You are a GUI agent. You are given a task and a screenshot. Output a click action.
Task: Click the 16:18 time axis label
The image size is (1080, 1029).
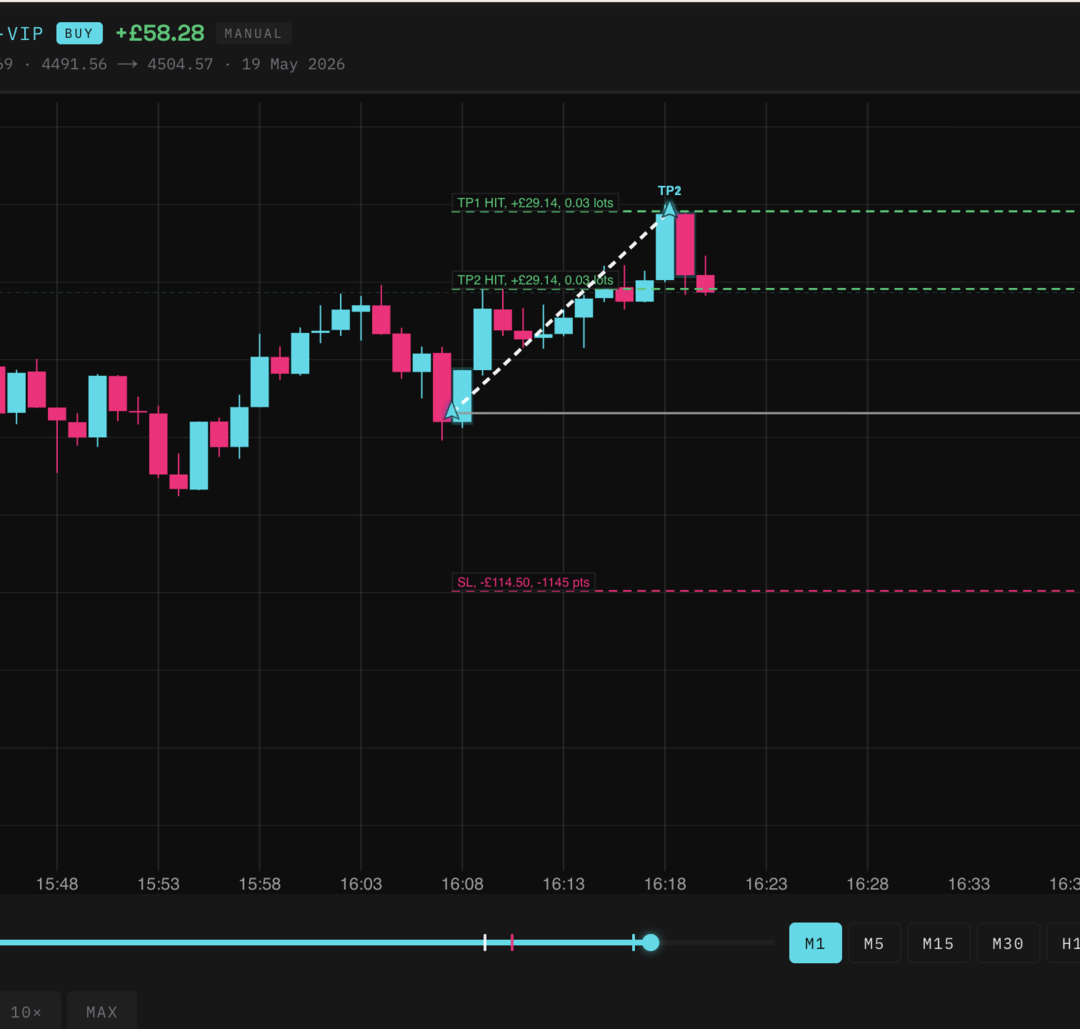665,884
